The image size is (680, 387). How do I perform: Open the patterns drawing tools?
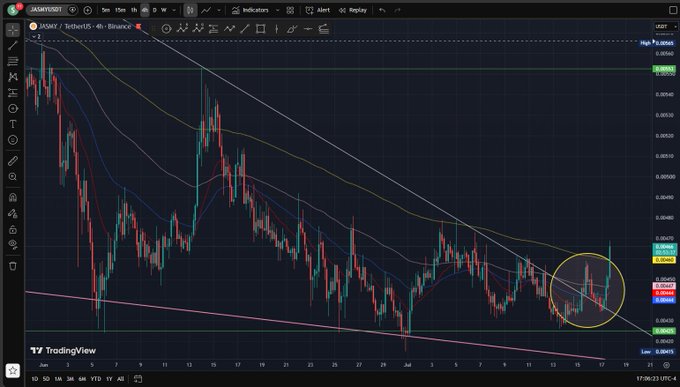(13, 77)
